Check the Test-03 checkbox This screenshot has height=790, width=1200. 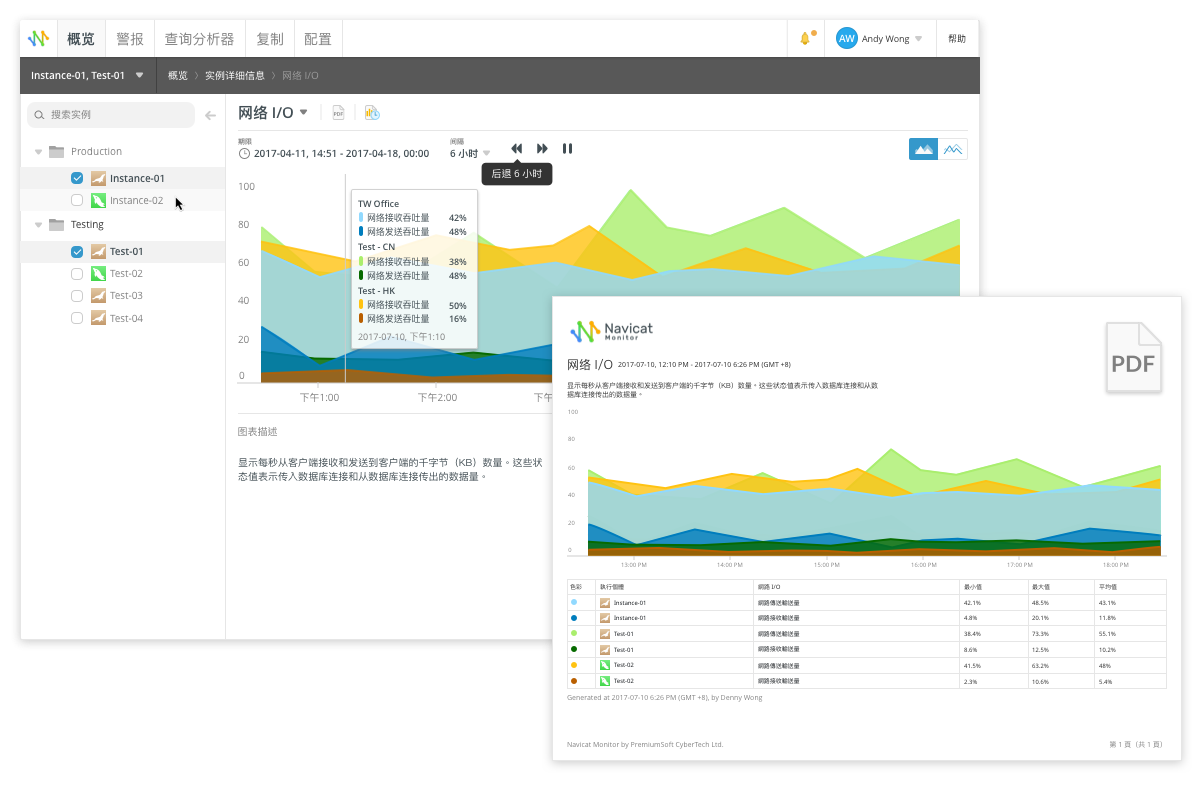[x=77, y=296]
